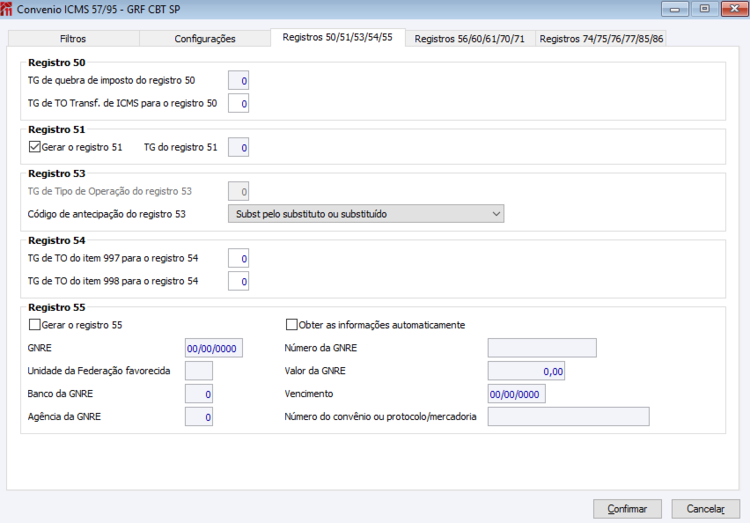The image size is (750, 523).
Task: Click TG de Tipo de Operação registro 53 field
Action: (x=238, y=191)
